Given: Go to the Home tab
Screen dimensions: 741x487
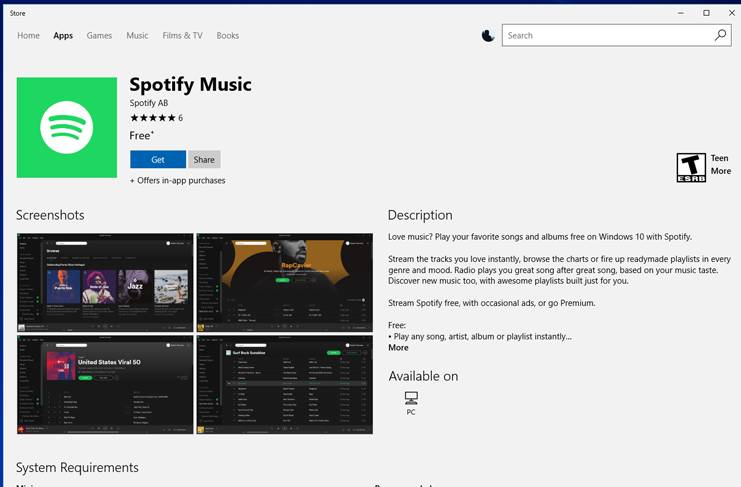Looking at the screenshot, I should click(28, 35).
